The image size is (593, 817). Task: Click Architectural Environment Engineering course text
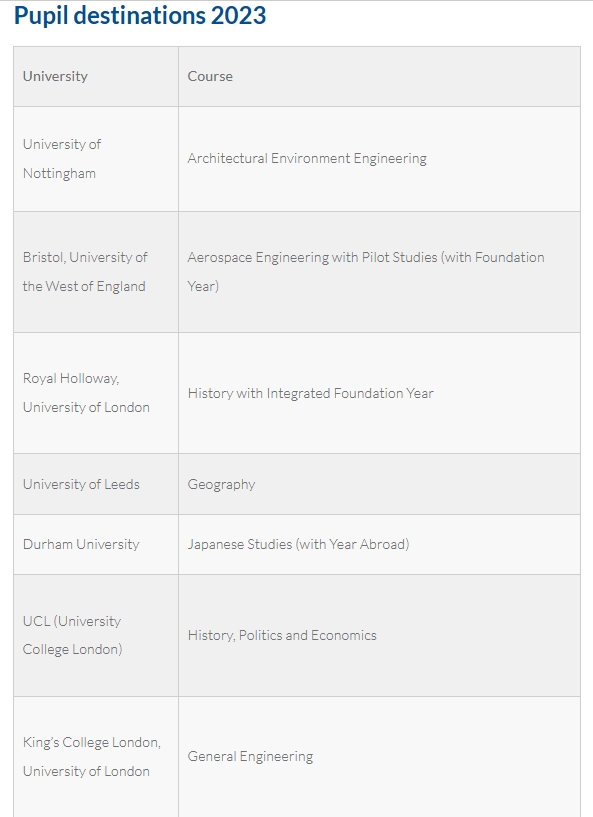click(307, 158)
